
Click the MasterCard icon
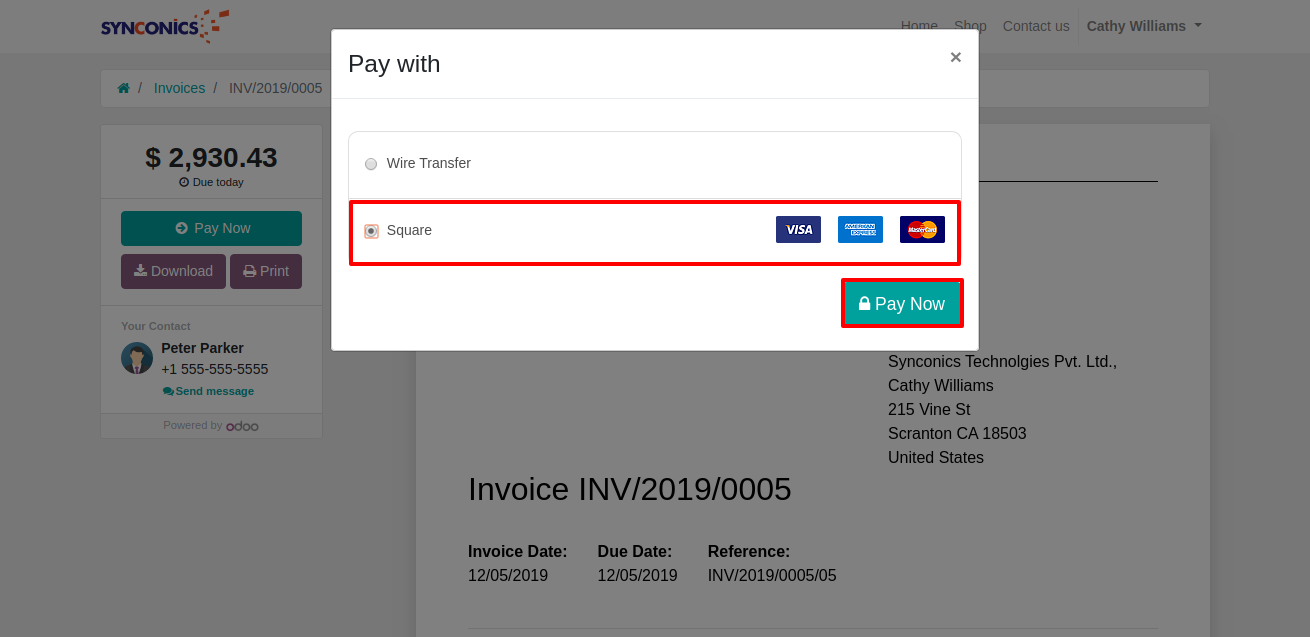922,230
